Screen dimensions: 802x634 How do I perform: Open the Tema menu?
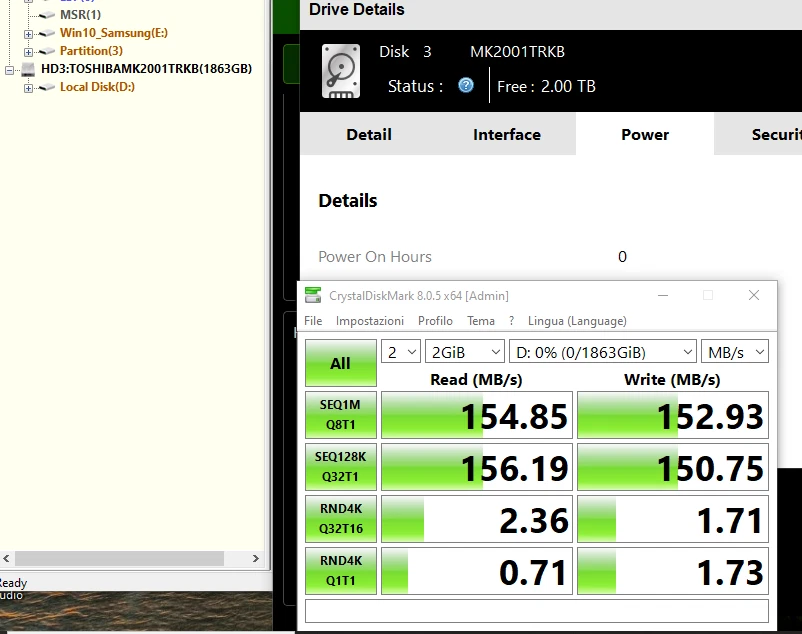(481, 320)
